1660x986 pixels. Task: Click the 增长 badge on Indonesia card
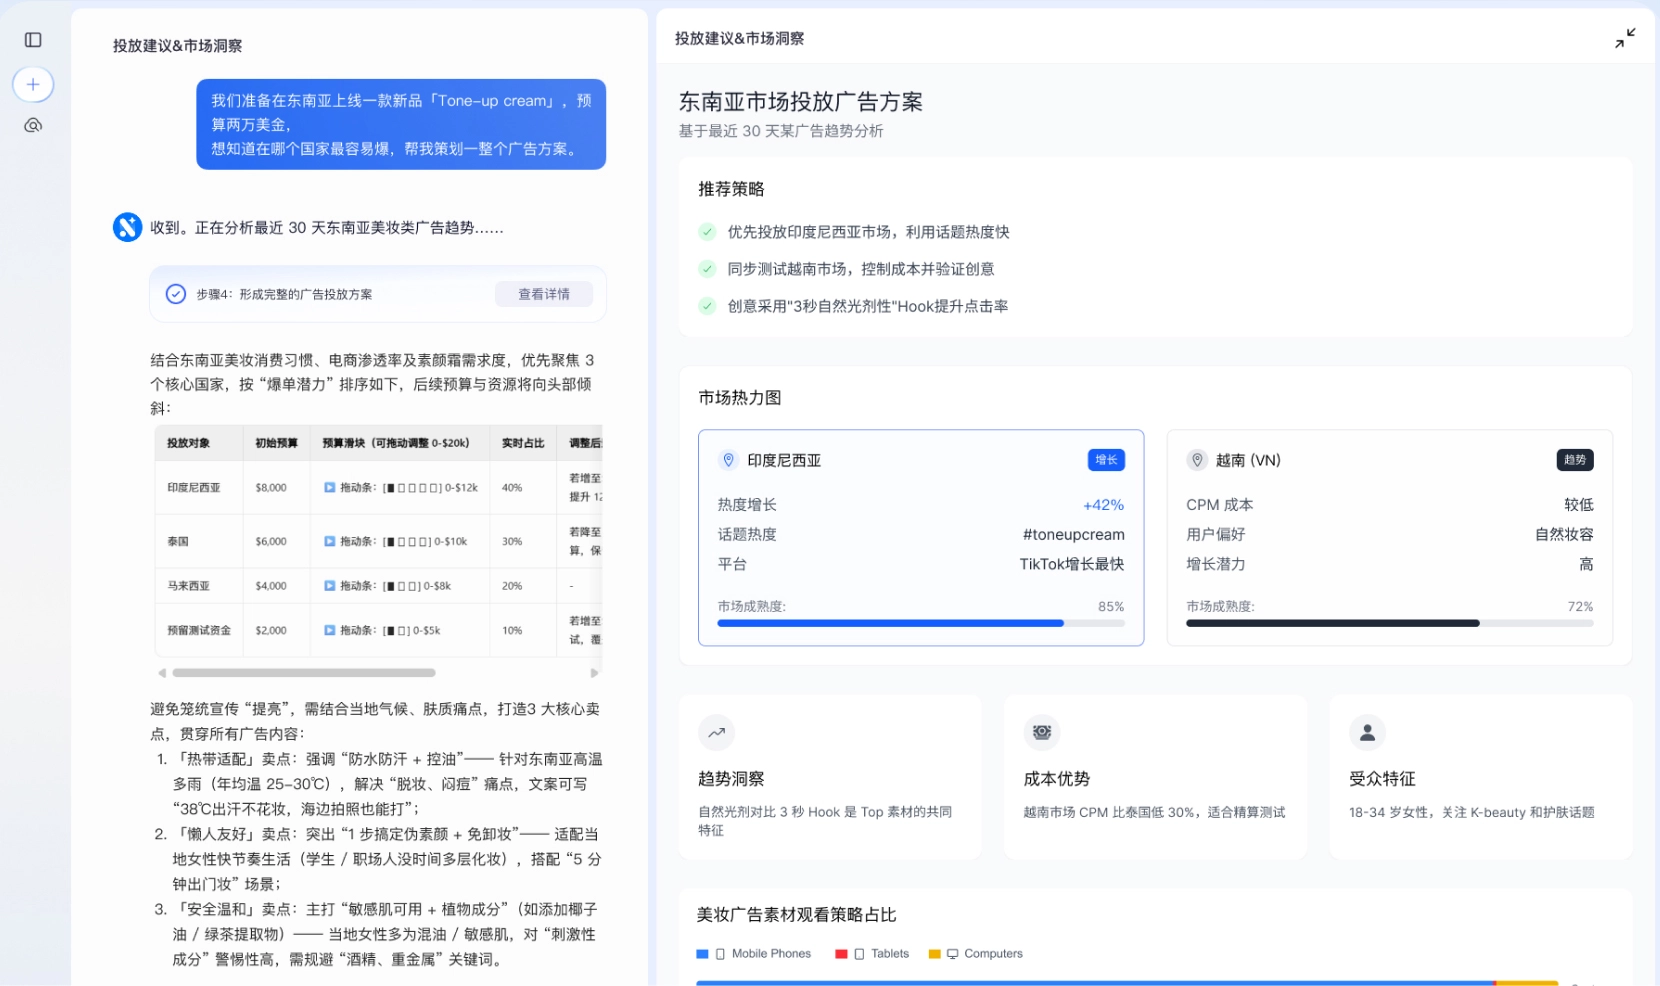[x=1106, y=460]
